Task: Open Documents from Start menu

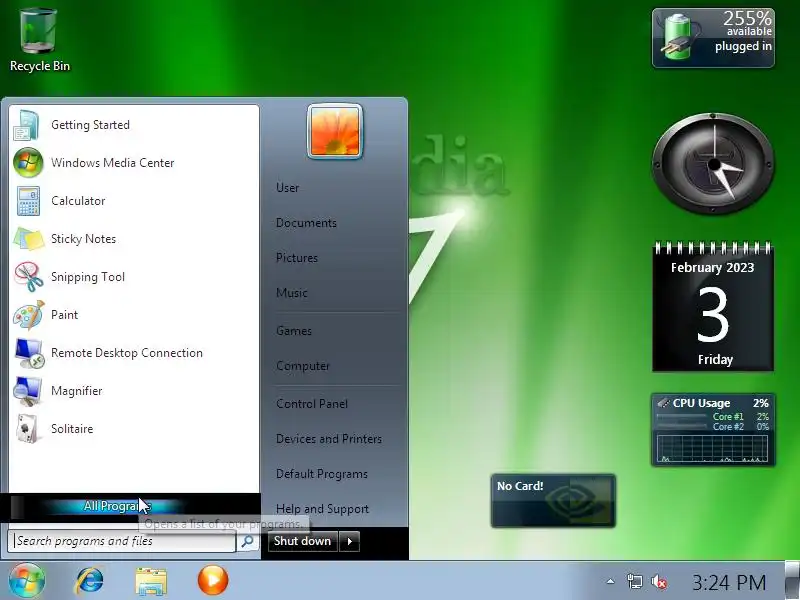Action: click(306, 223)
